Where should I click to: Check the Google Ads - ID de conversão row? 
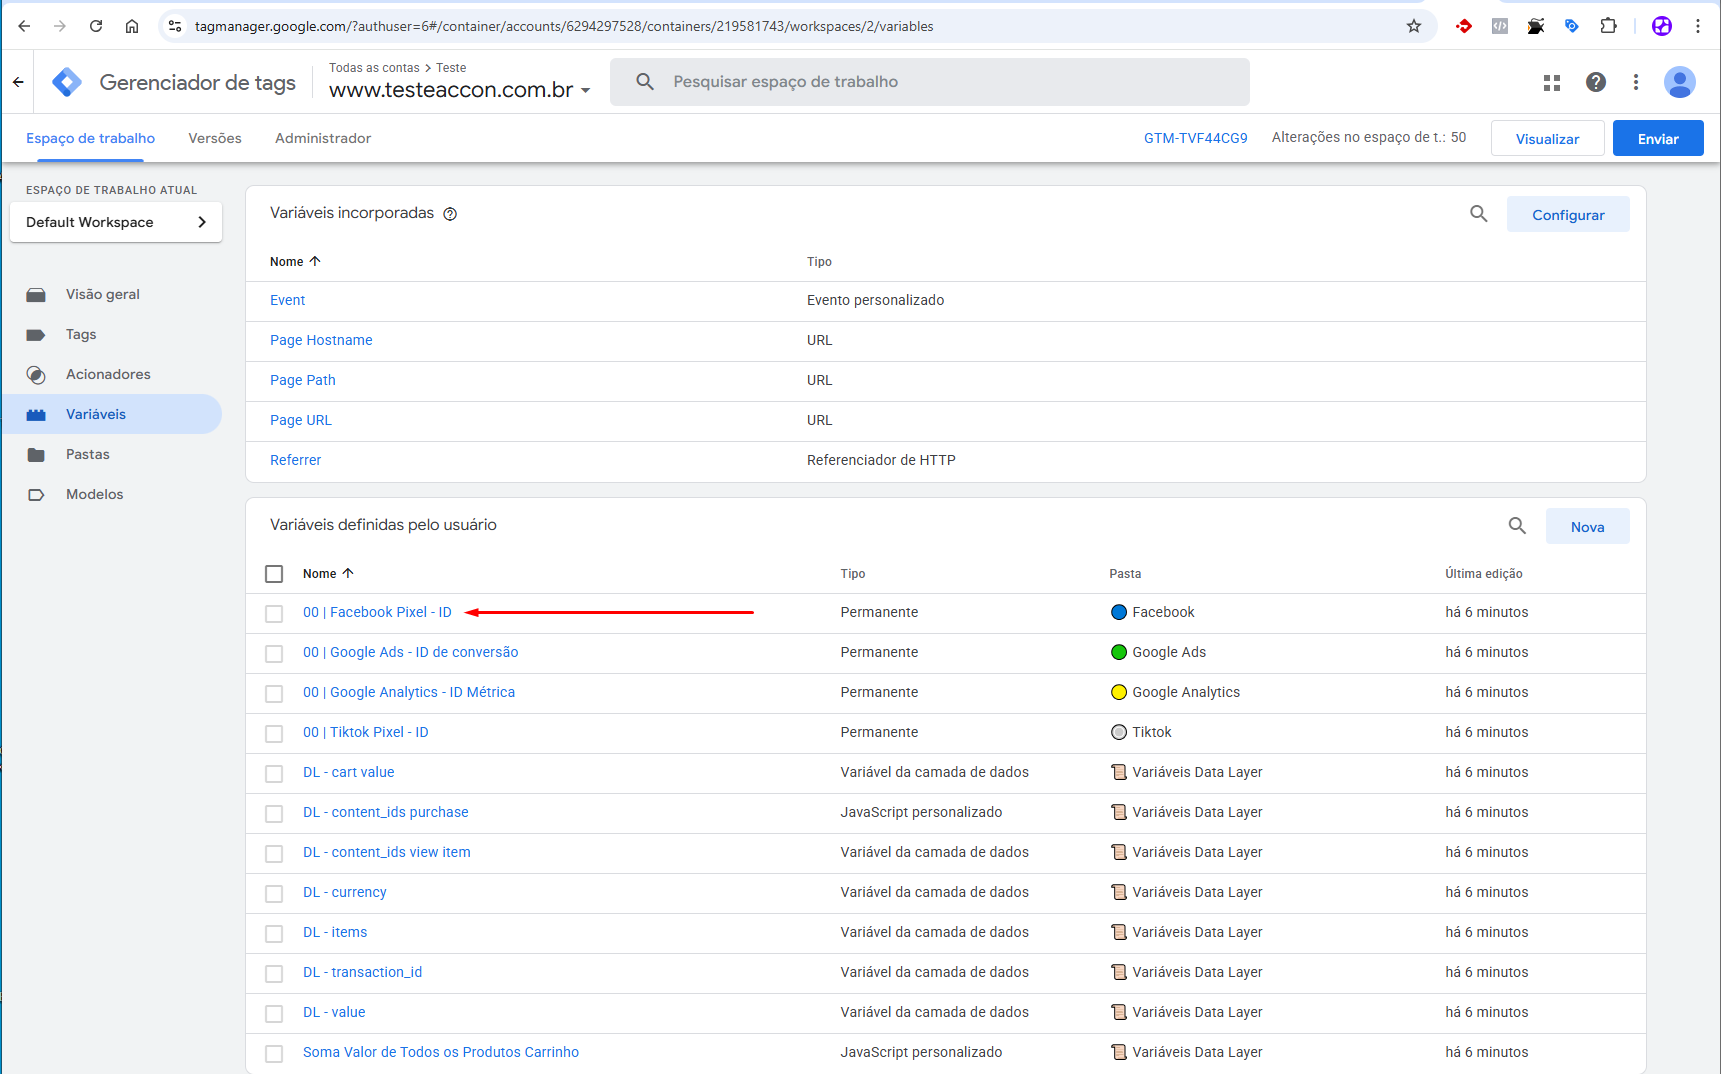click(274, 654)
